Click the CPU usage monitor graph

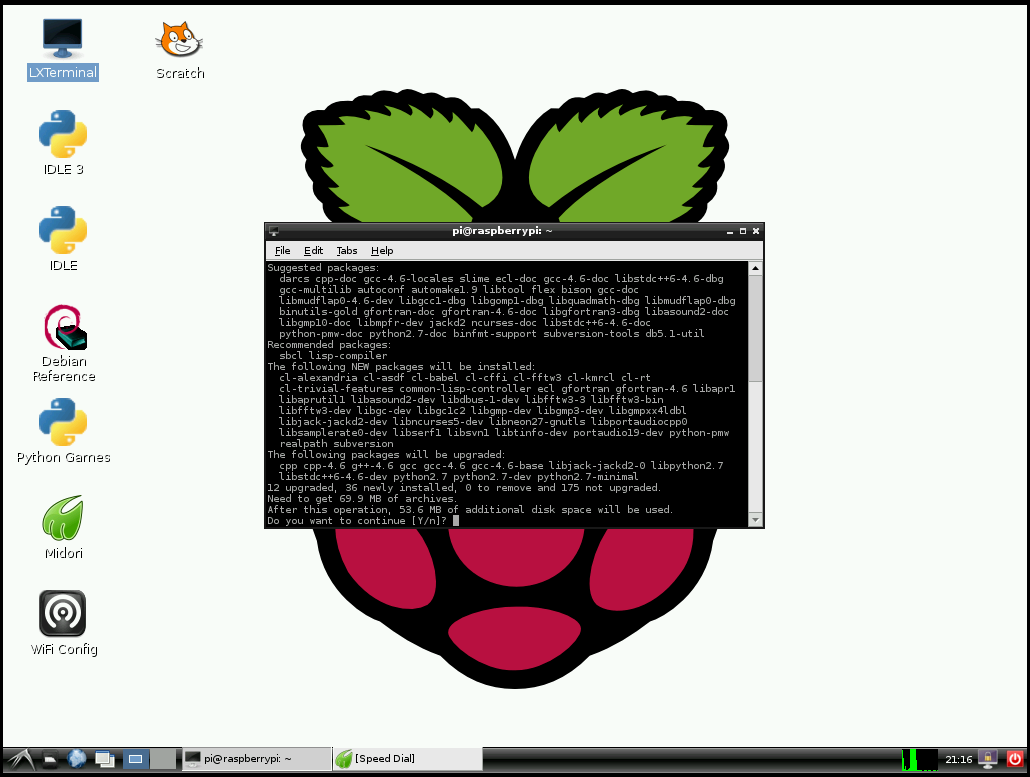pos(920,759)
